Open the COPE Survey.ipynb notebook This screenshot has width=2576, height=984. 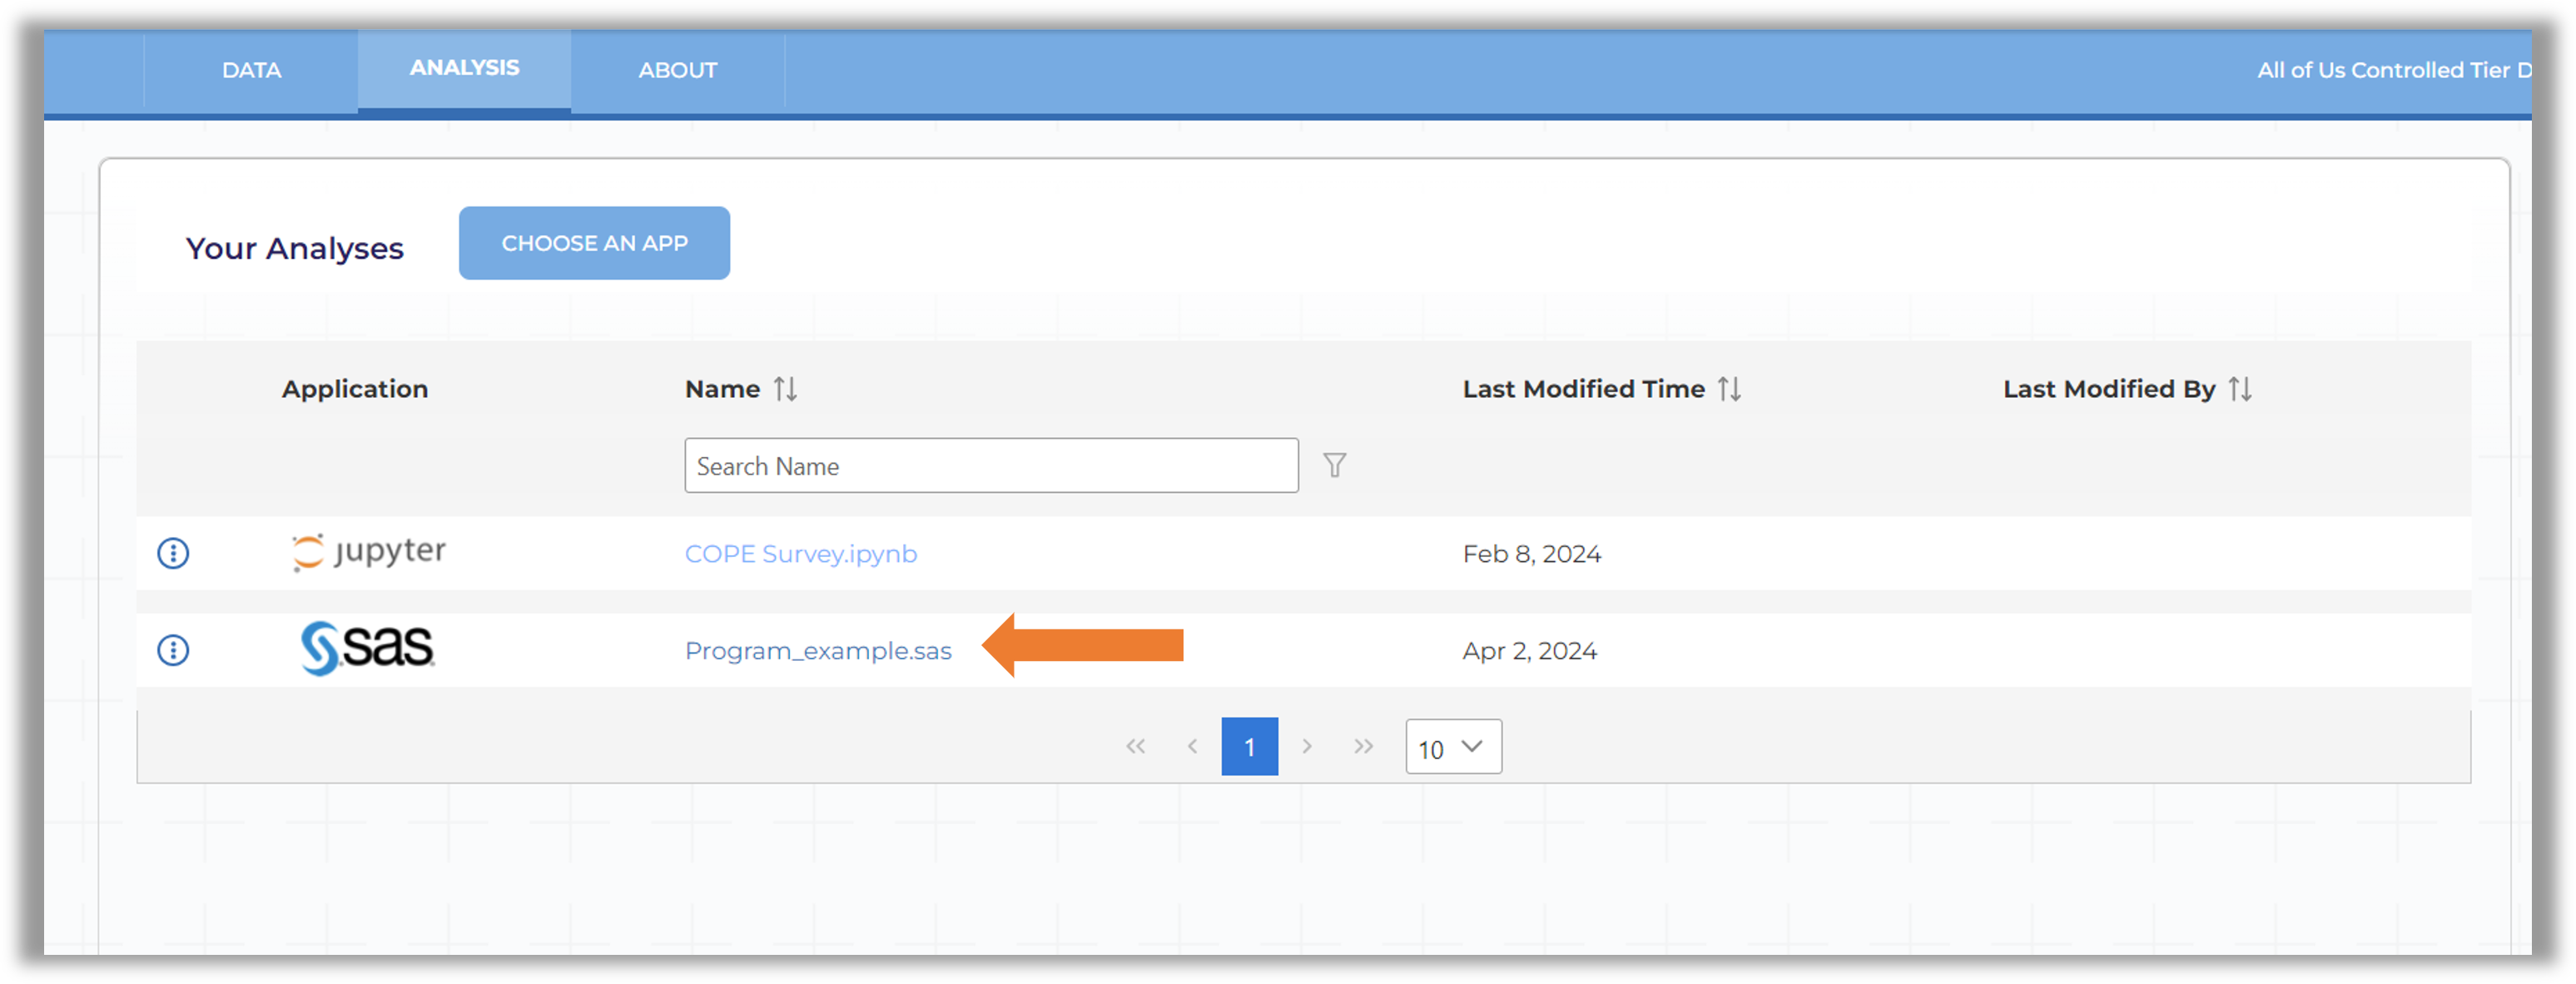click(801, 553)
